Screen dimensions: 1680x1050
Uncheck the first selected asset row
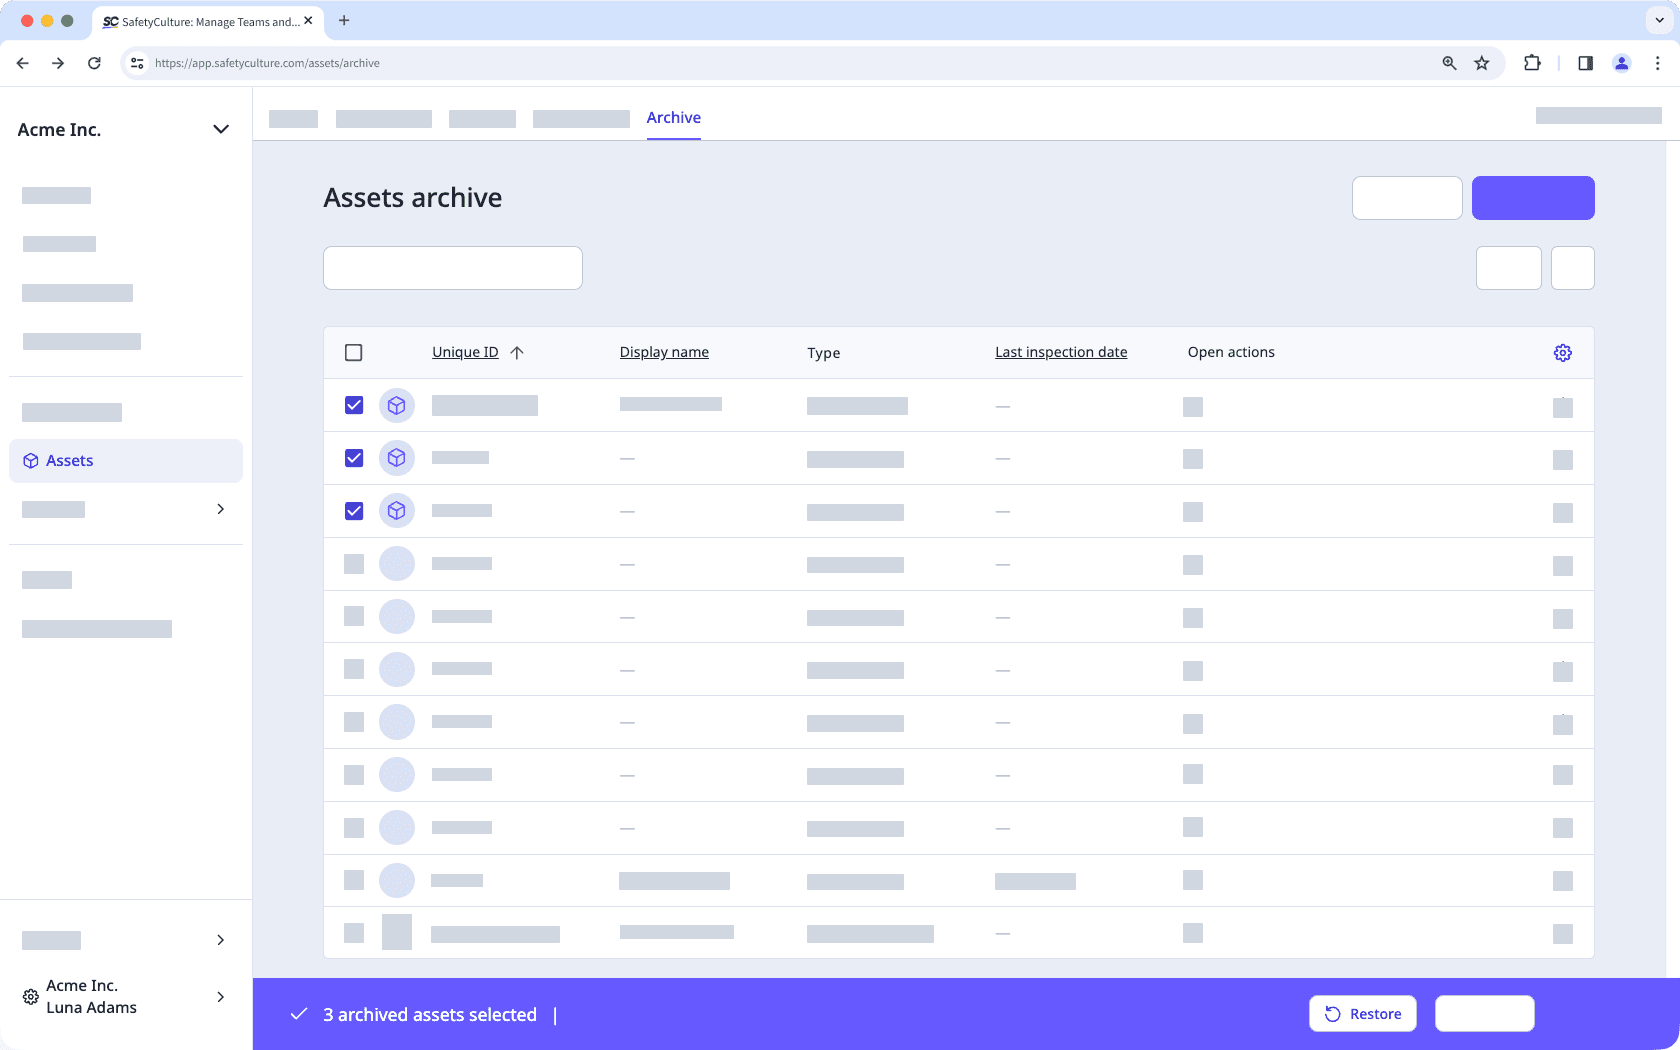tap(354, 405)
